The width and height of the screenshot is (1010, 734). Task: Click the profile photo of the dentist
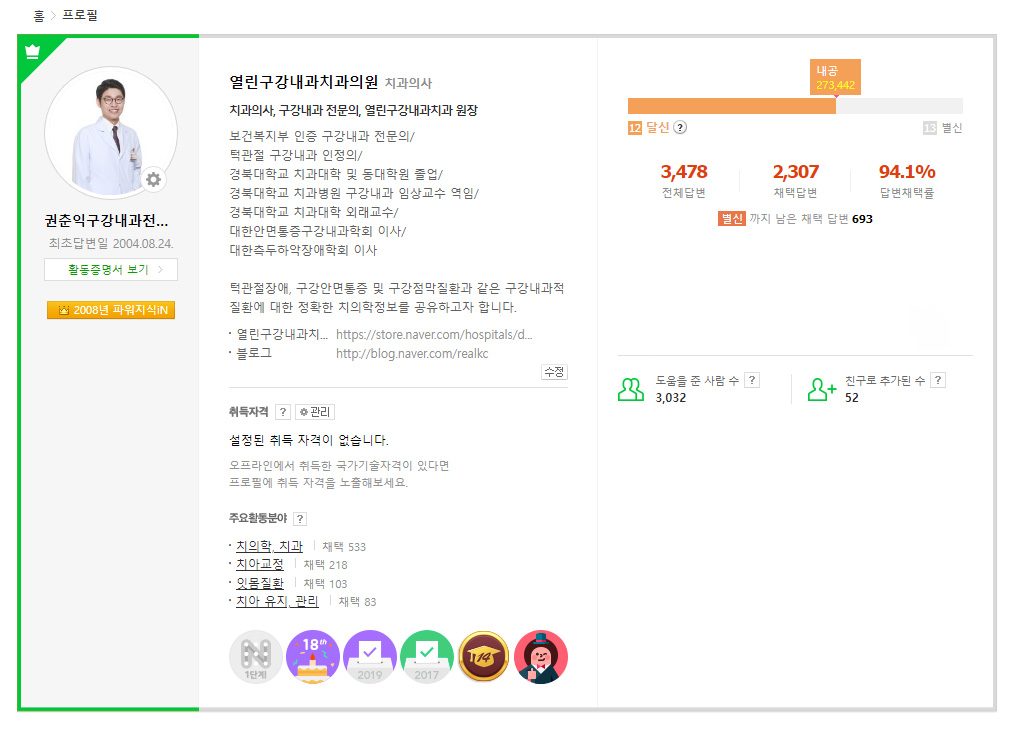[111, 133]
